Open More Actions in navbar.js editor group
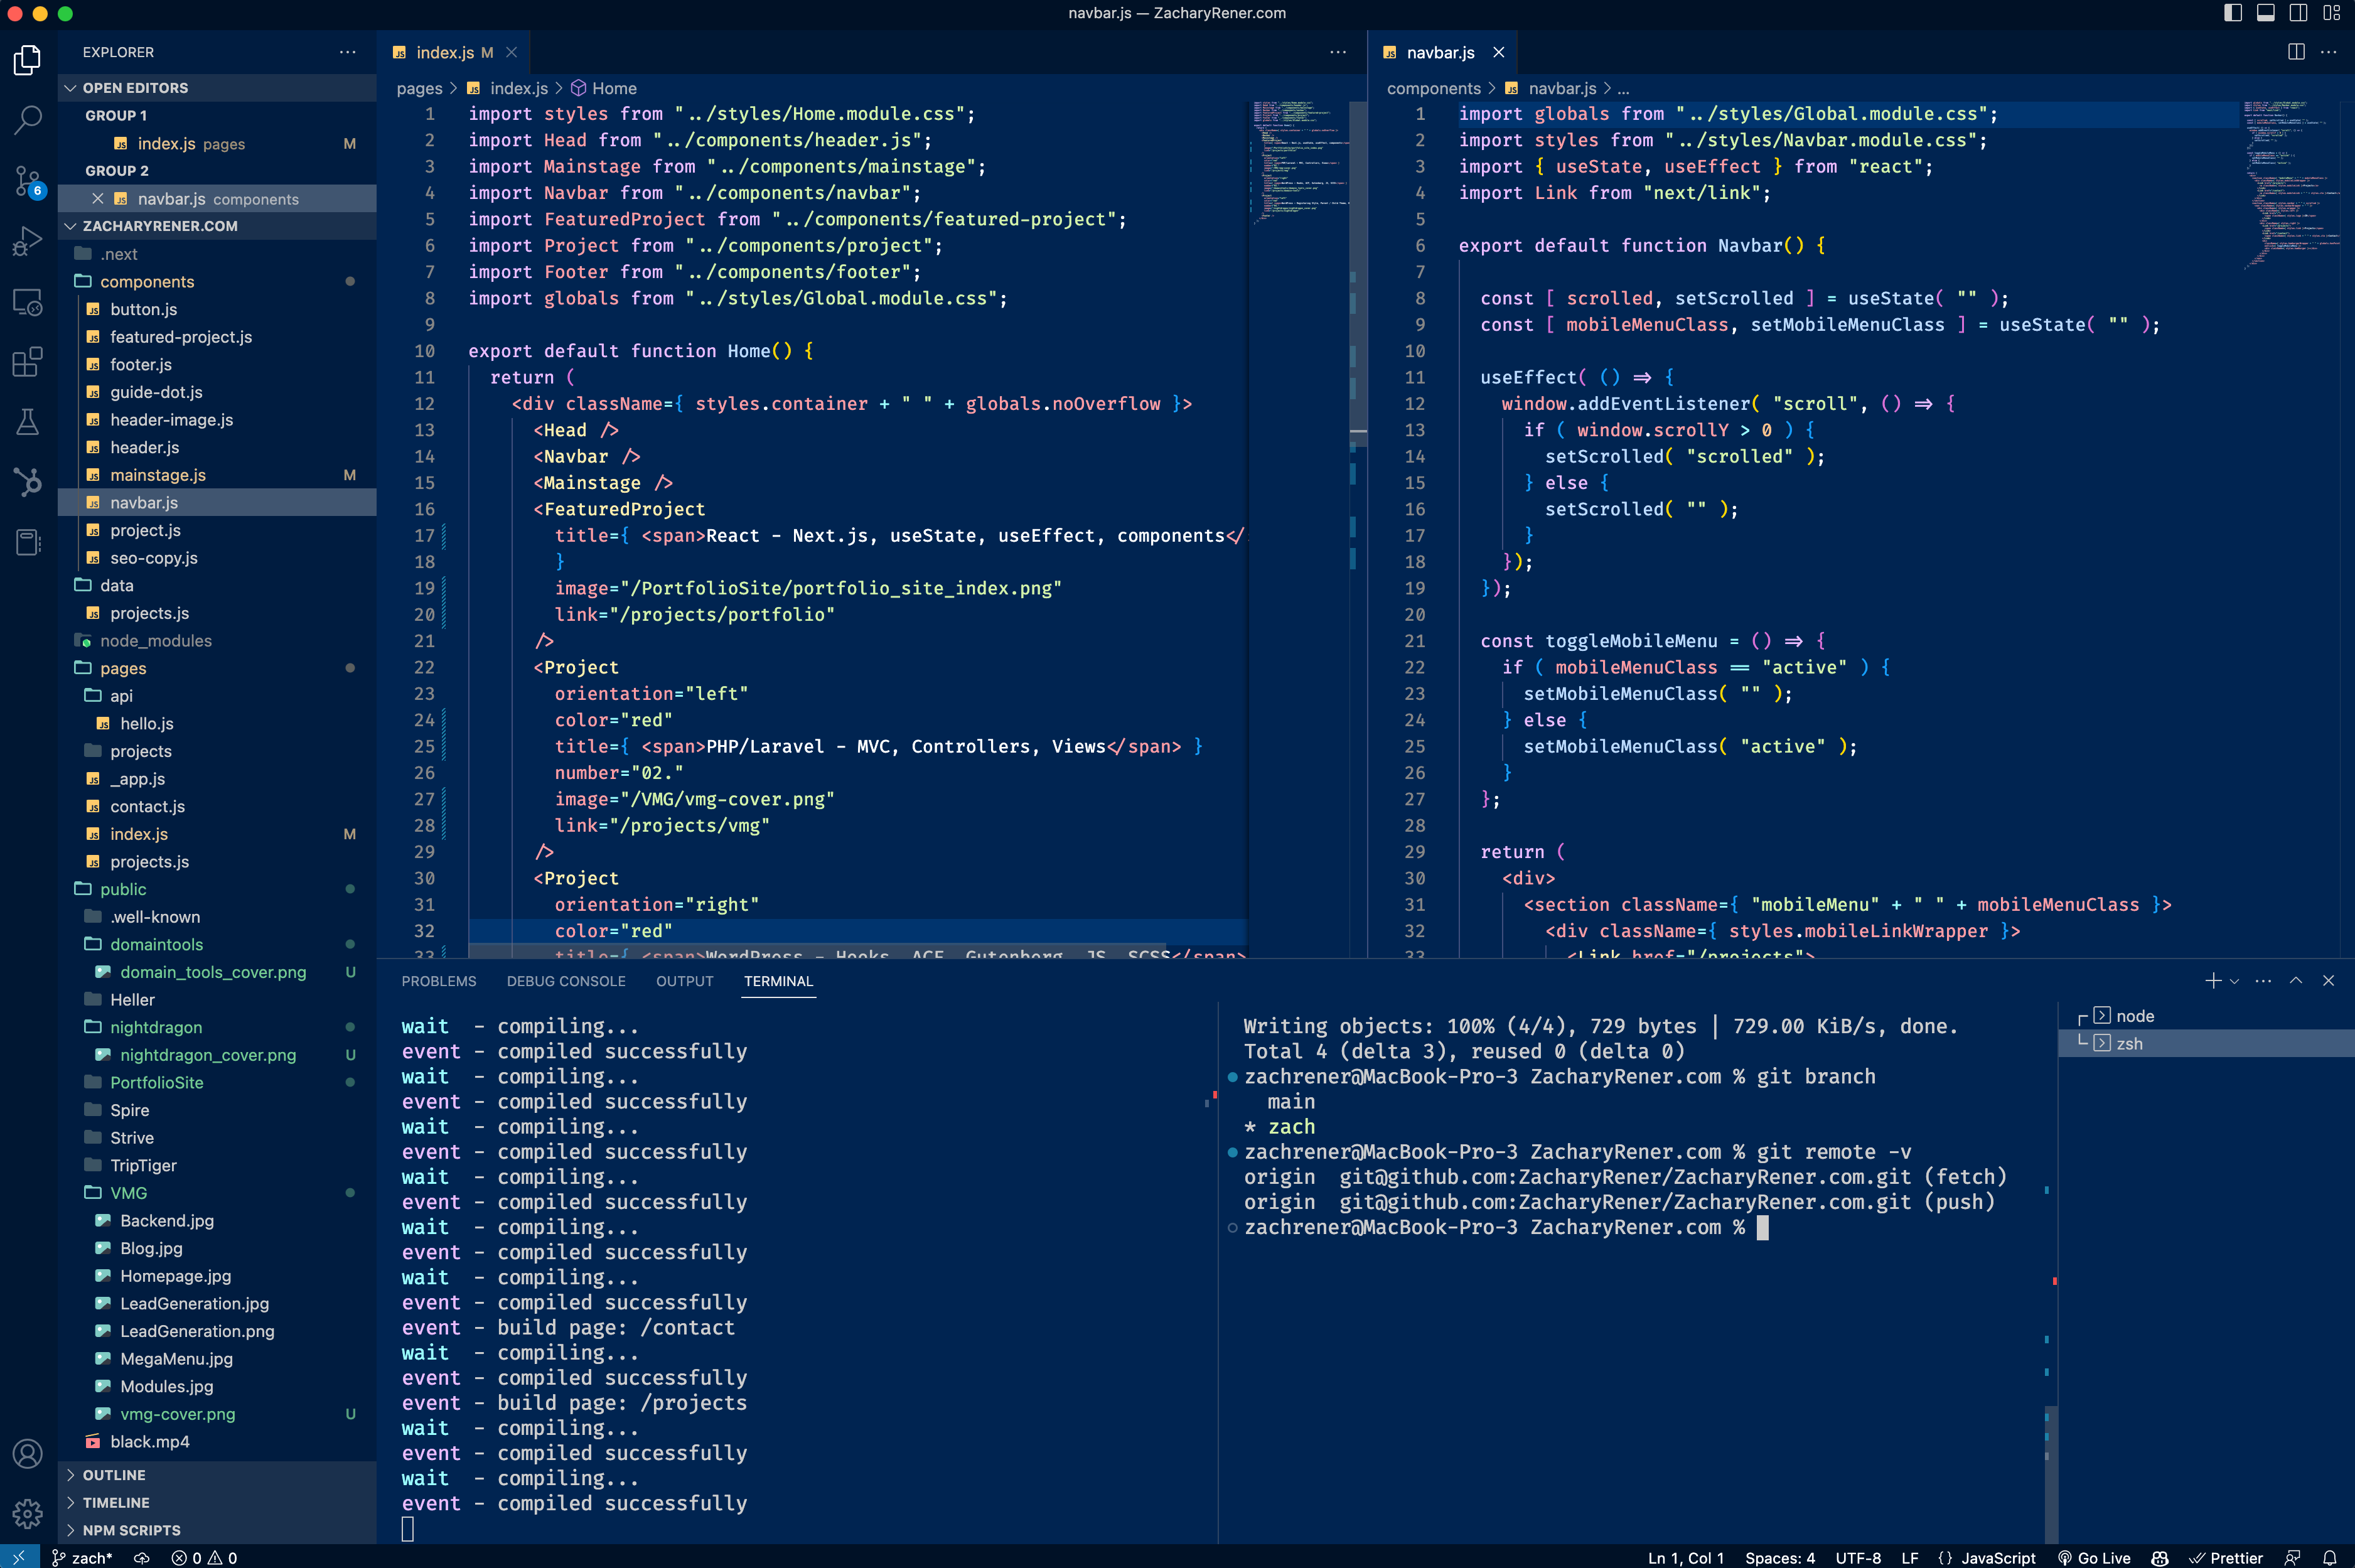Image resolution: width=2355 pixels, height=1568 pixels. 2328,52
